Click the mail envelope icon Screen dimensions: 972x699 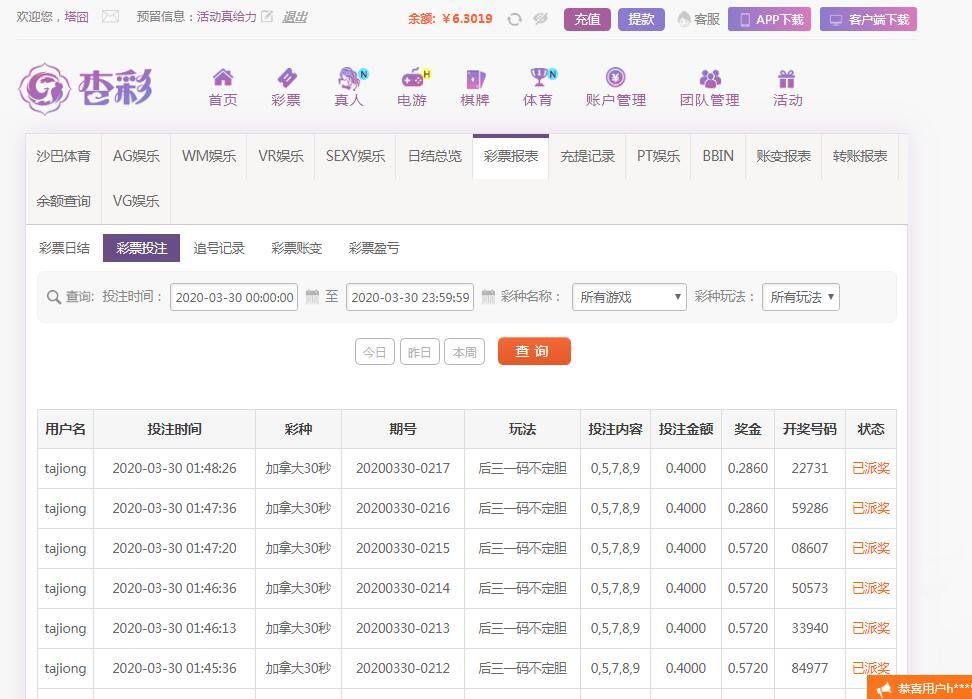[110, 17]
